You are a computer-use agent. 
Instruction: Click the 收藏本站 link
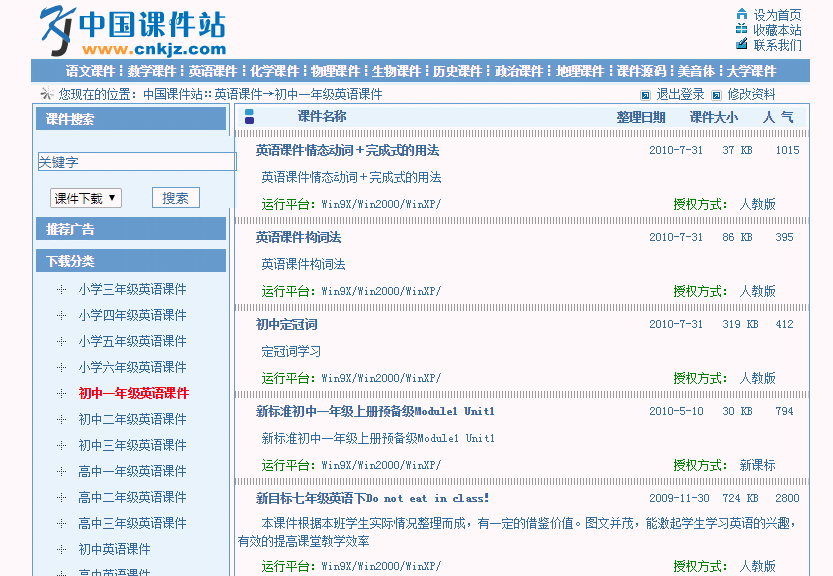pyautogui.click(x=777, y=30)
